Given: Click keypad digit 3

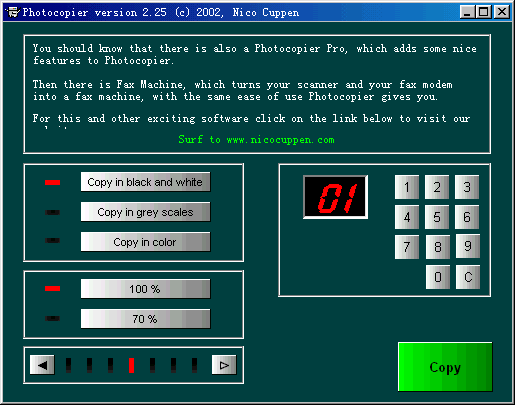Looking at the screenshot, I should pos(467,187).
